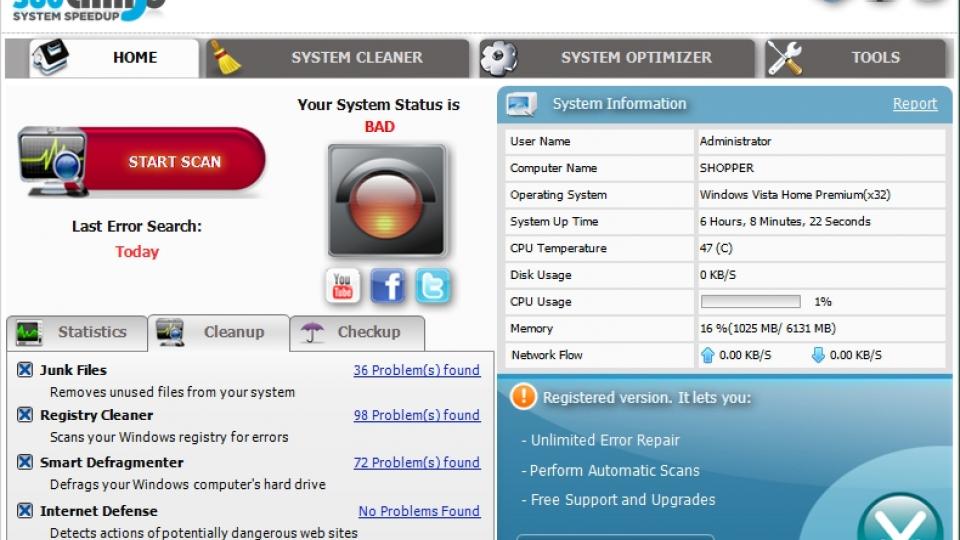Uncheck the Junk Files checkbox
Image resolution: width=960 pixels, height=540 pixels.
coord(25,370)
